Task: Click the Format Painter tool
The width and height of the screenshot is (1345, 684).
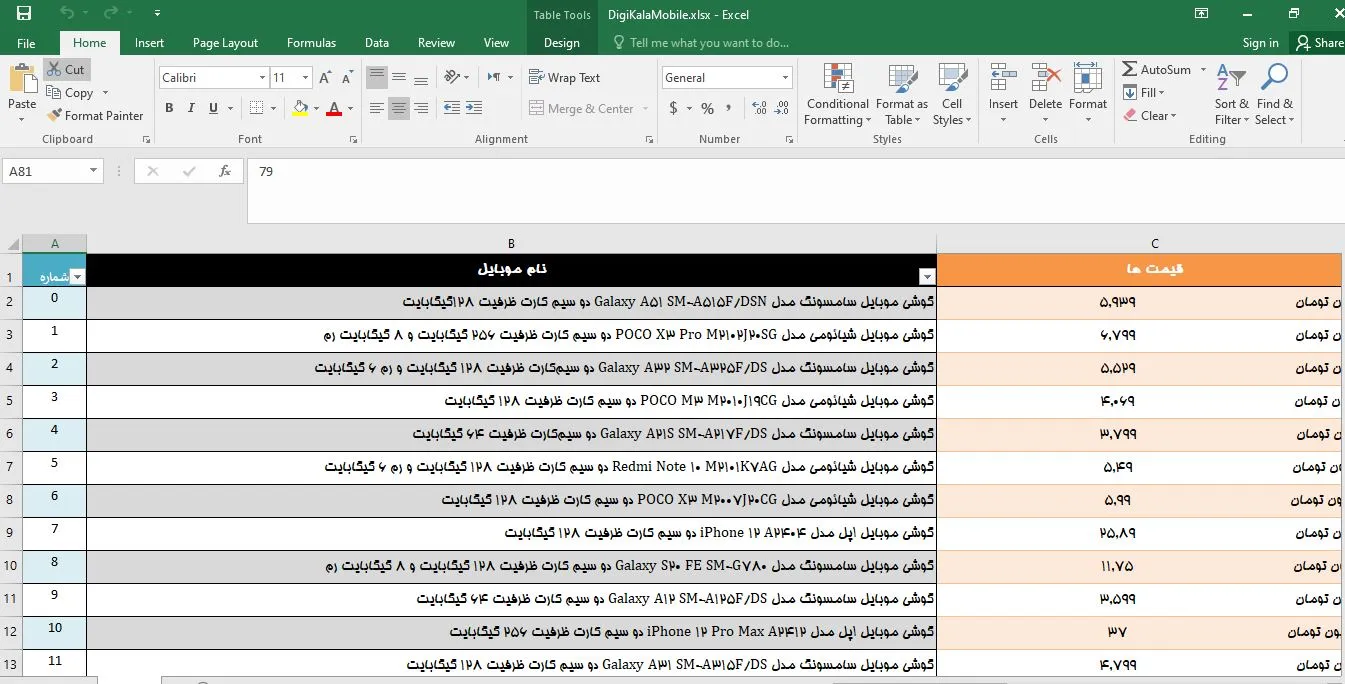Action: tap(95, 115)
